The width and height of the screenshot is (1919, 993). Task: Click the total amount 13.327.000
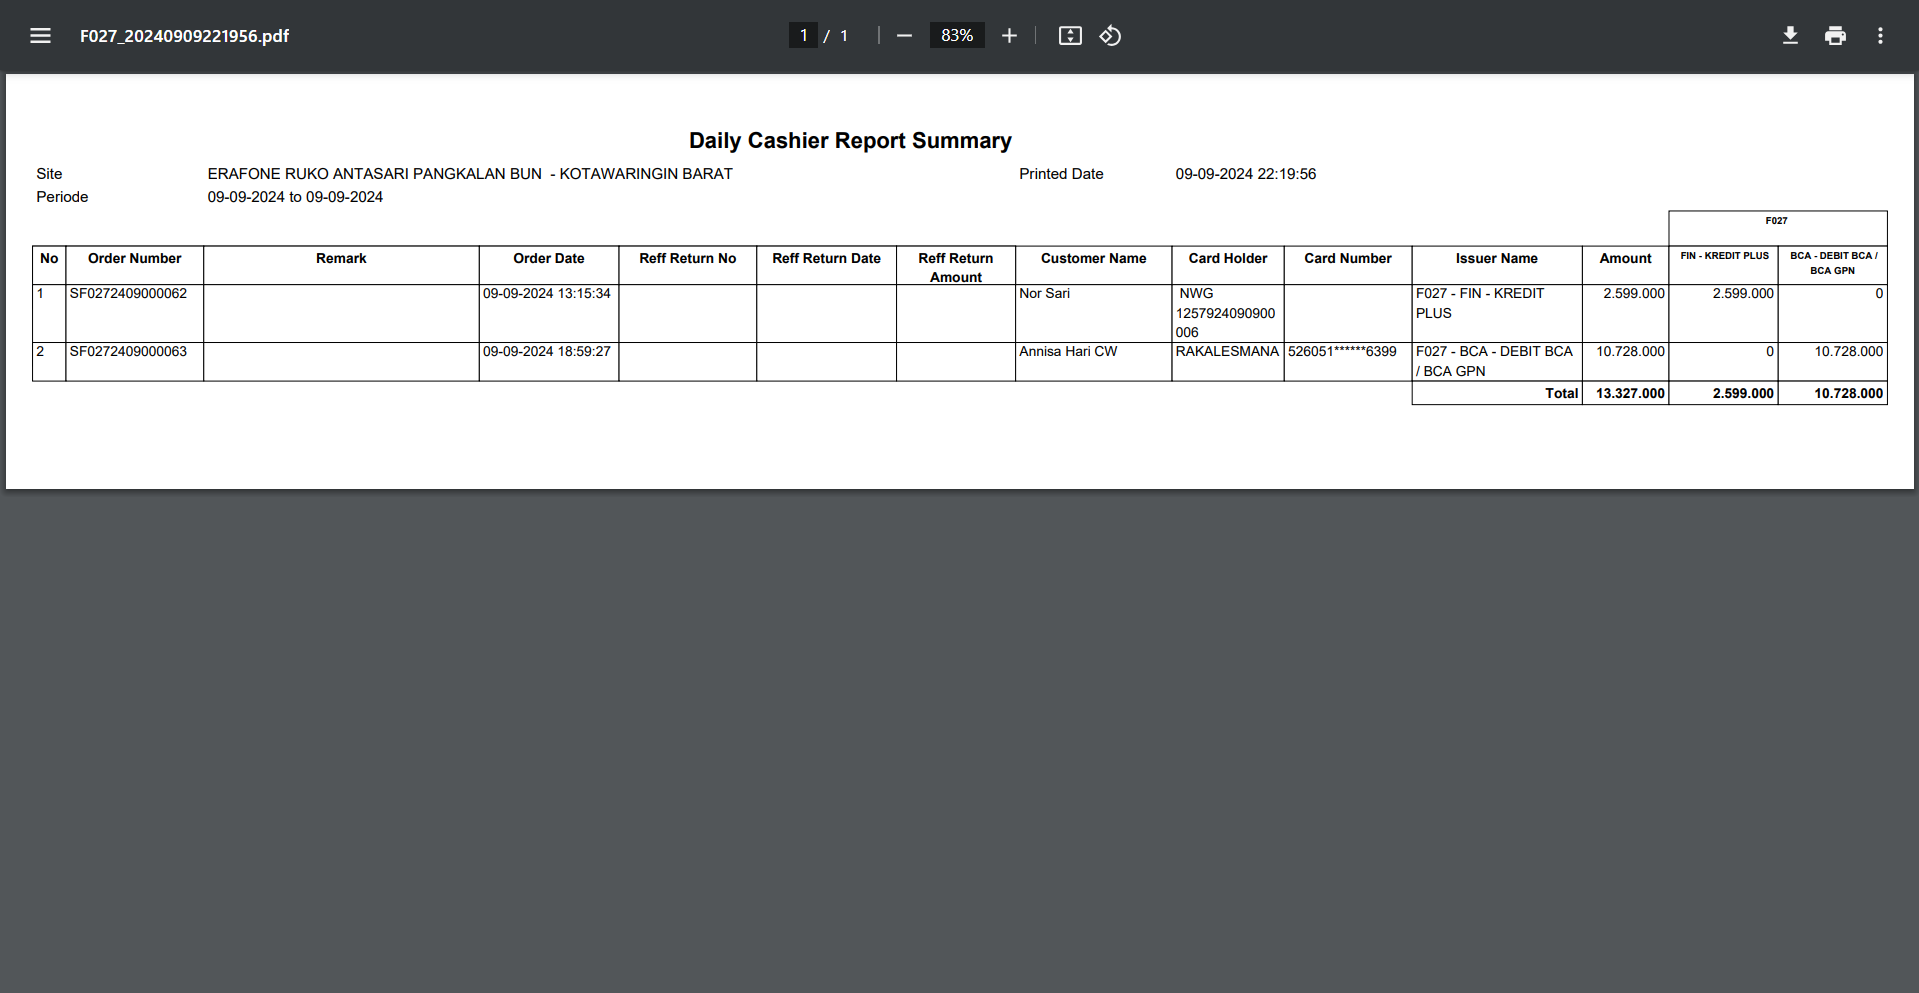pos(1630,394)
